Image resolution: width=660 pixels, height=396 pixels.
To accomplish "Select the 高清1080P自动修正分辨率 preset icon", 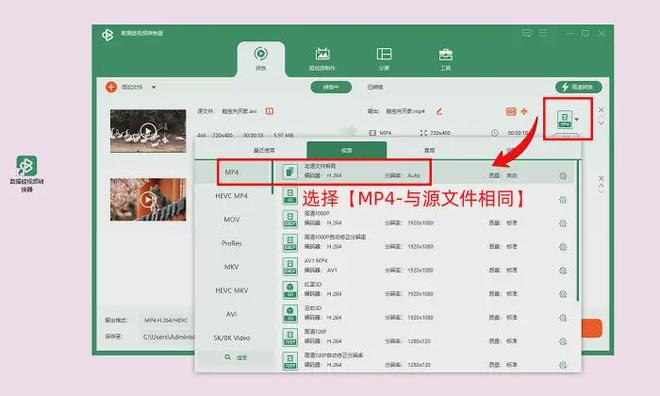I will (290, 243).
